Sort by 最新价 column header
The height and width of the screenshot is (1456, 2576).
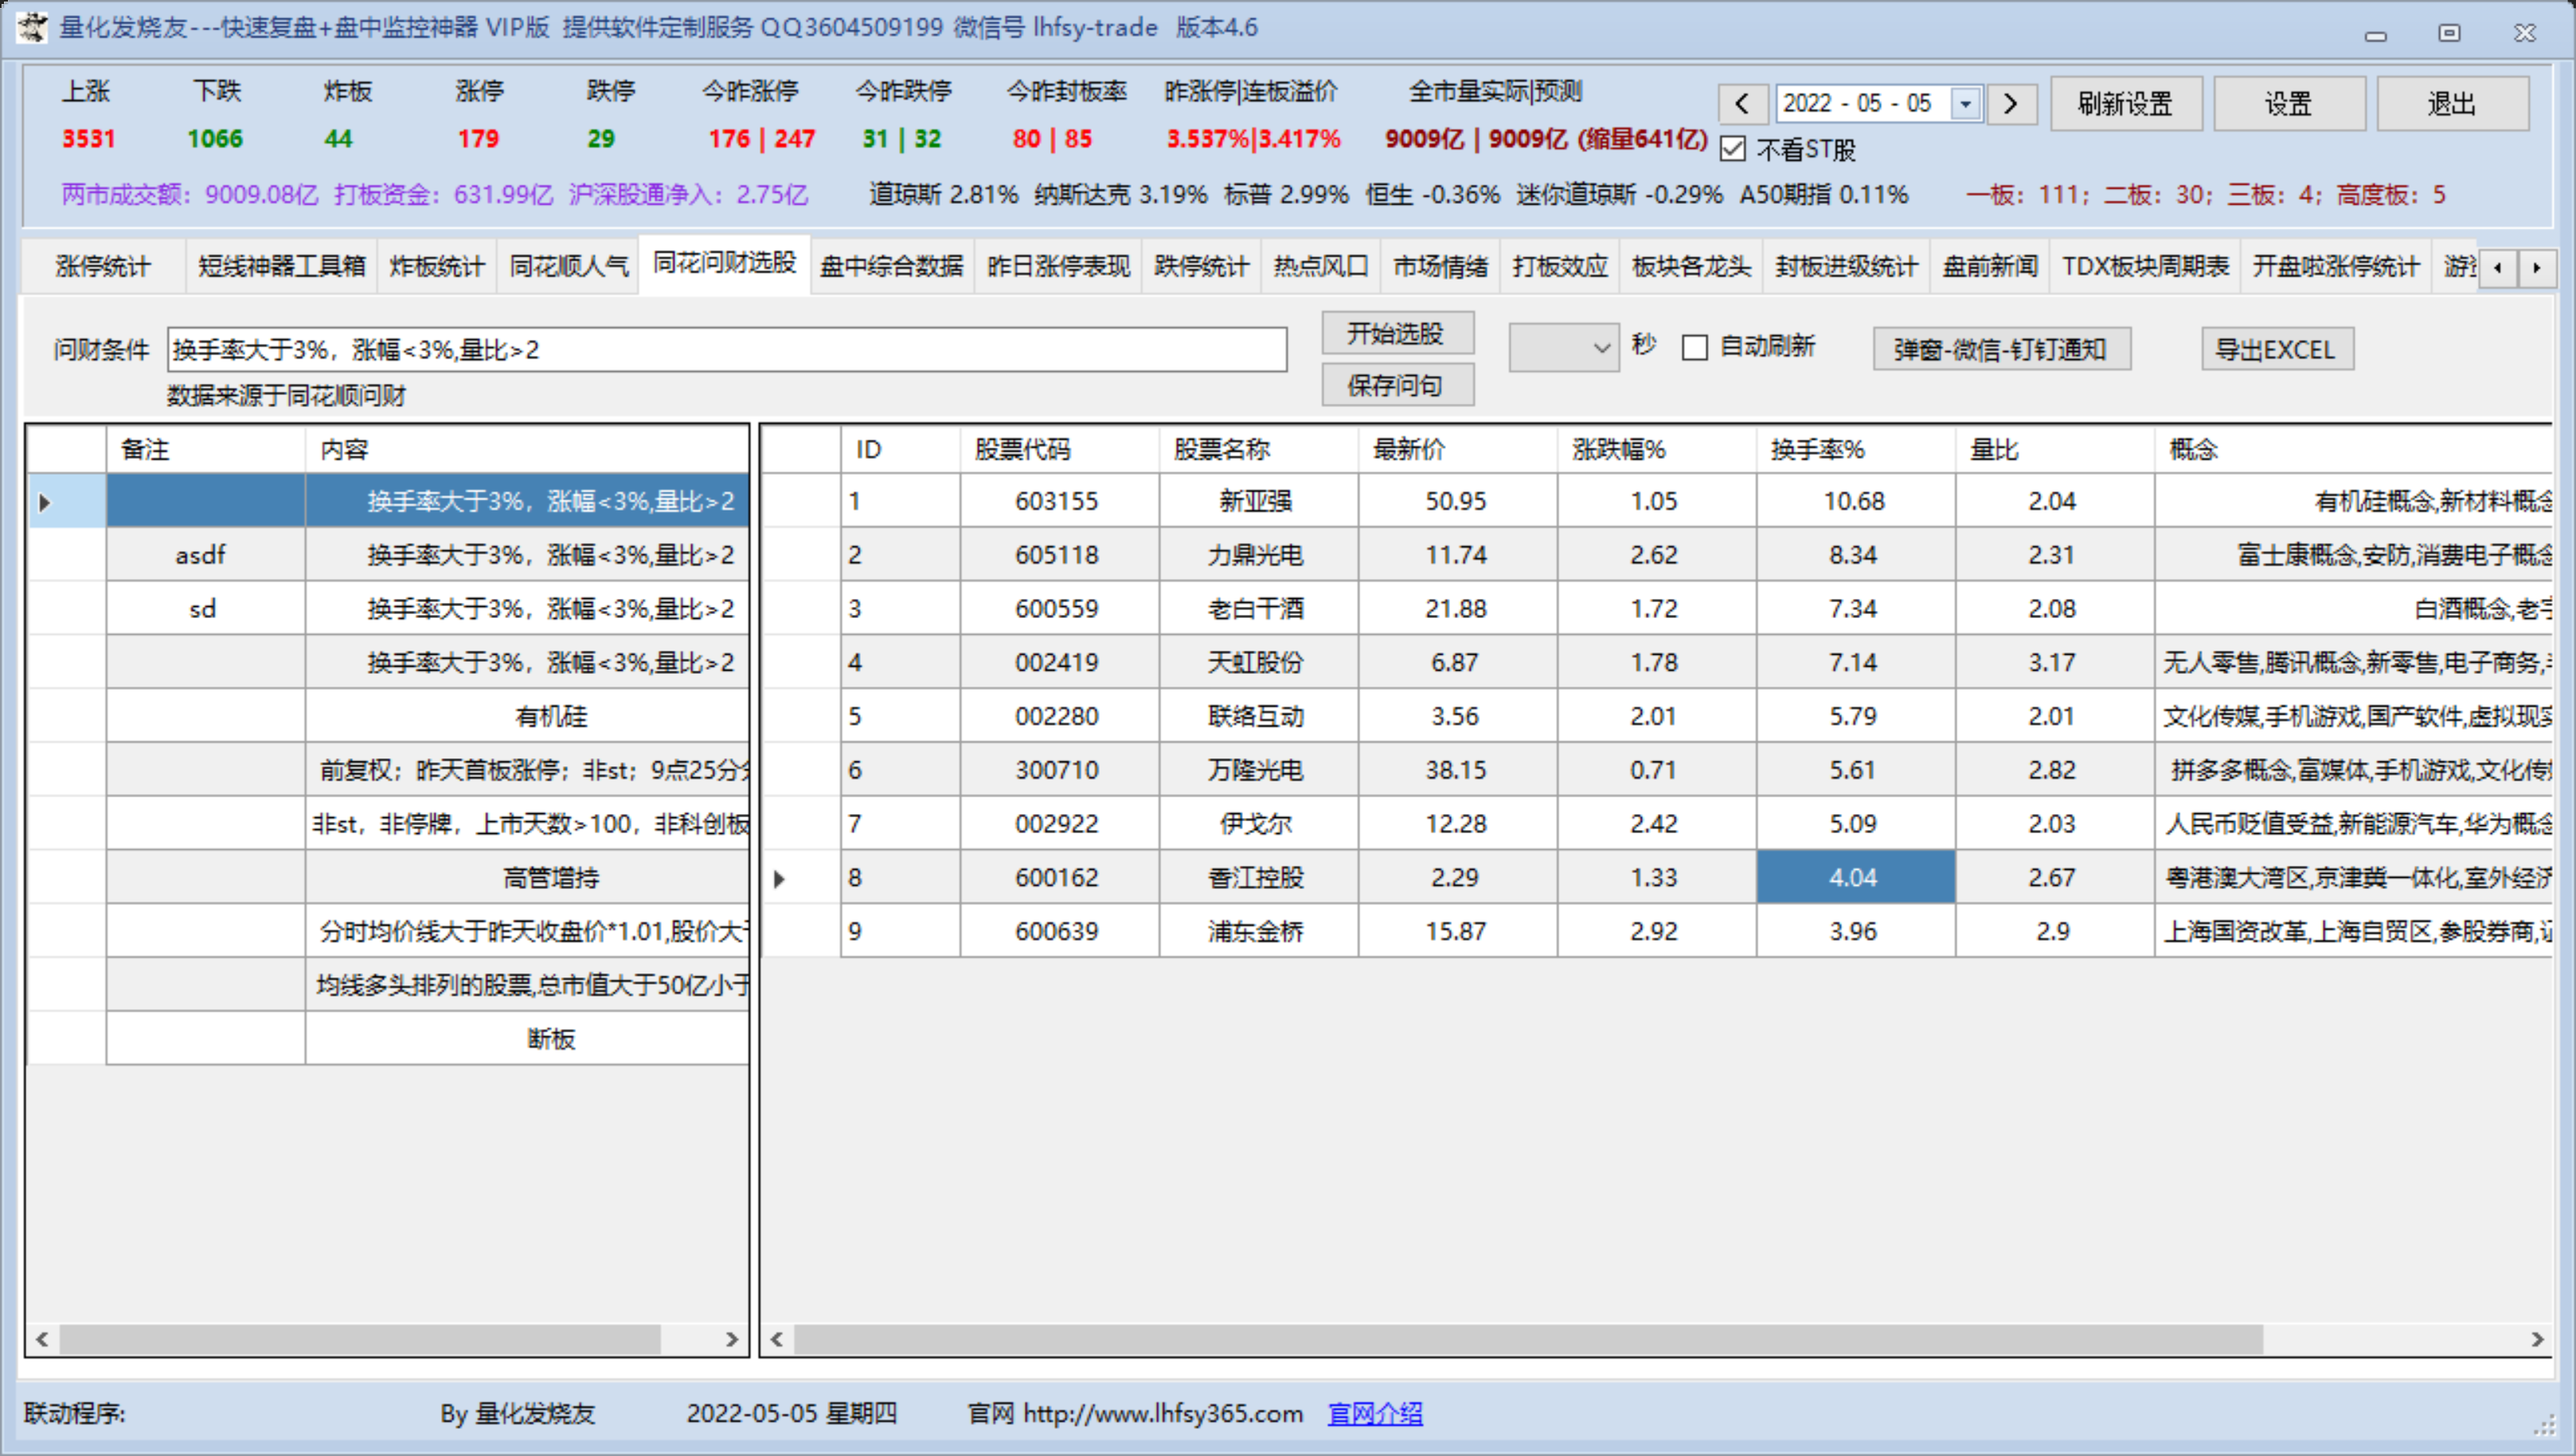point(1457,450)
